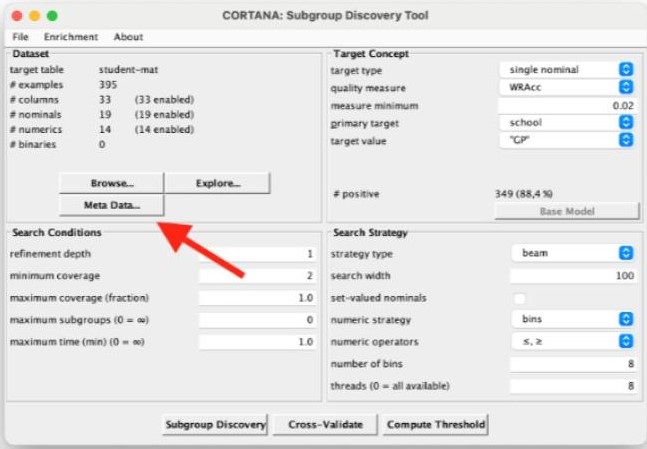647x449 pixels.
Task: Open the About menu
Action: click(x=128, y=37)
